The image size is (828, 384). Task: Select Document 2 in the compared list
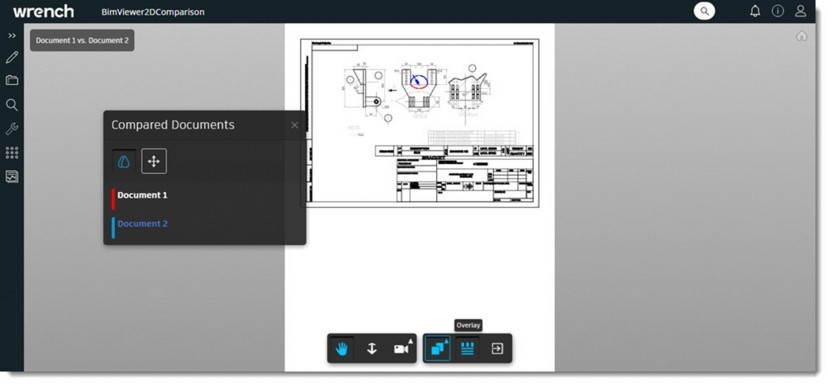142,224
